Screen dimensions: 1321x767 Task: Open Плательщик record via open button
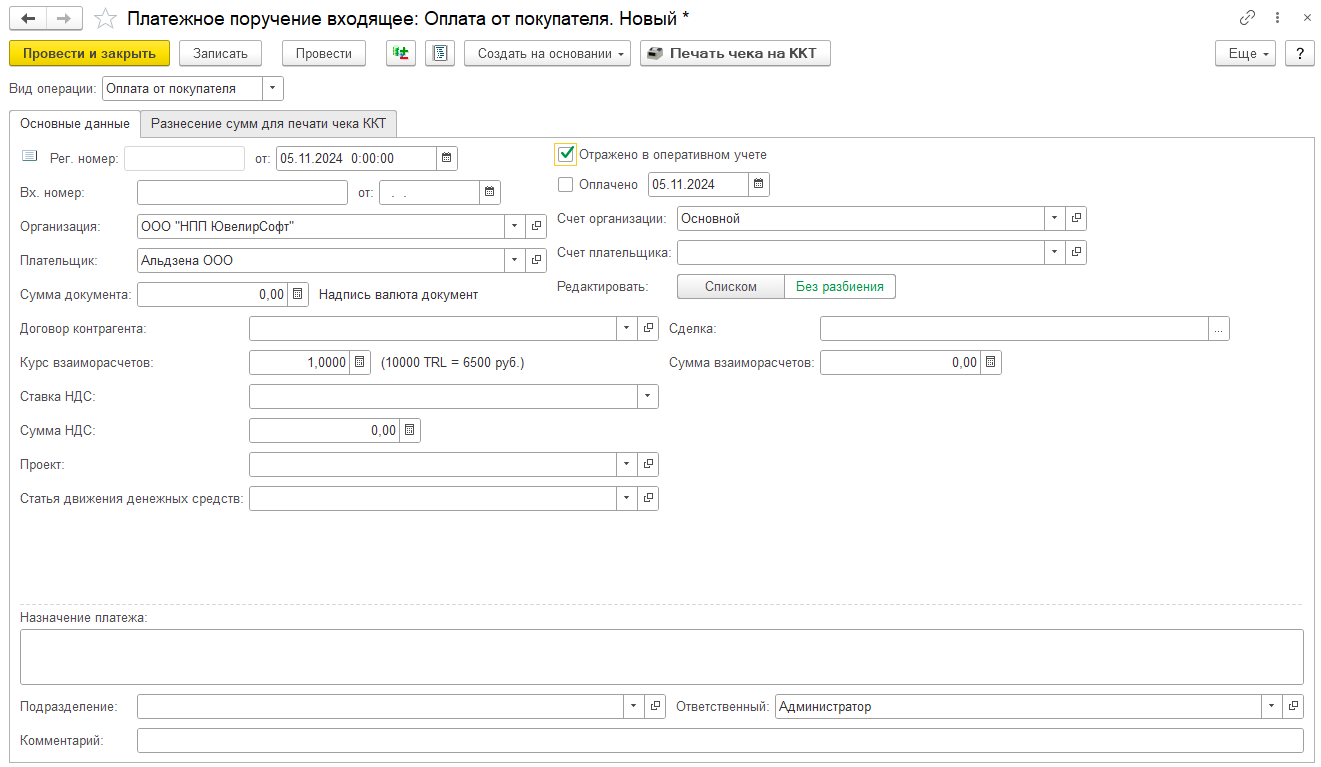pos(537,260)
